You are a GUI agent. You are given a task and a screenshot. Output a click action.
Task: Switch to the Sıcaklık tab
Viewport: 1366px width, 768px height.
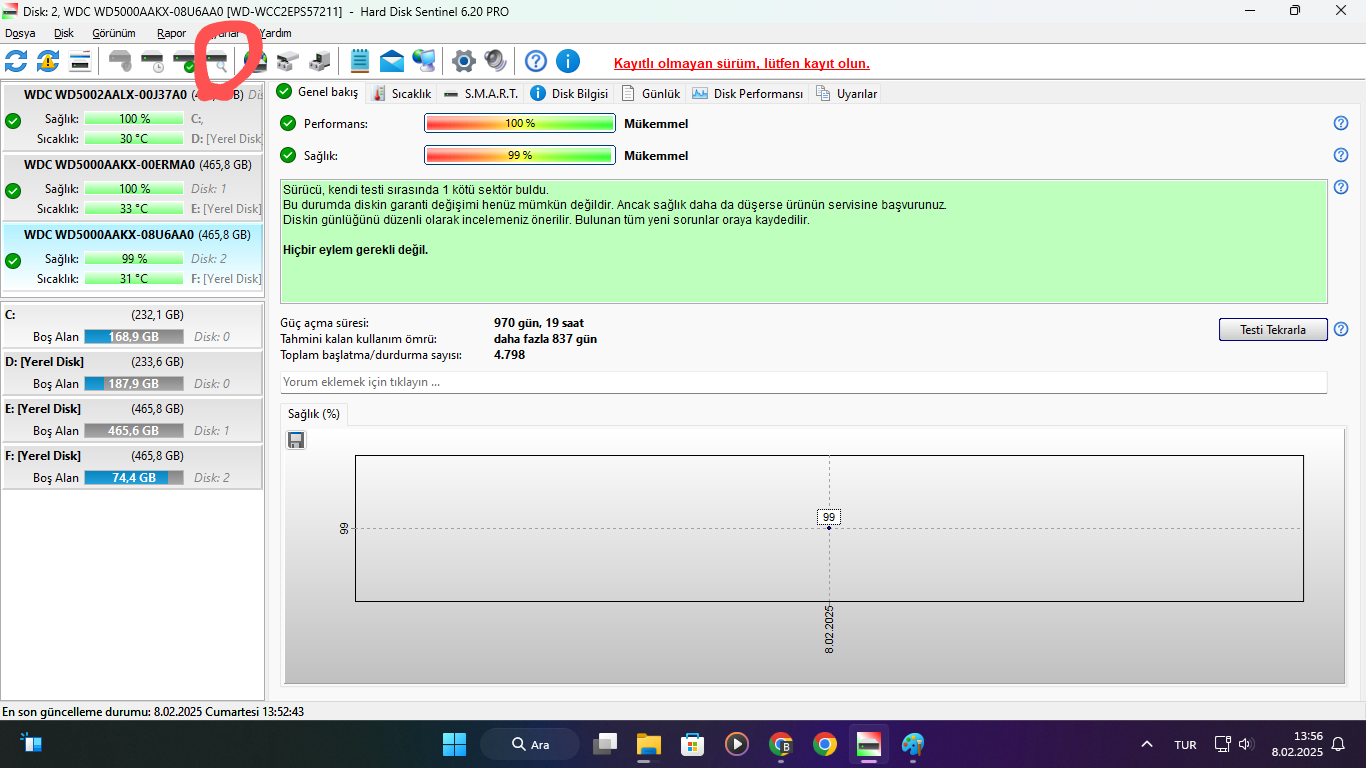401,93
